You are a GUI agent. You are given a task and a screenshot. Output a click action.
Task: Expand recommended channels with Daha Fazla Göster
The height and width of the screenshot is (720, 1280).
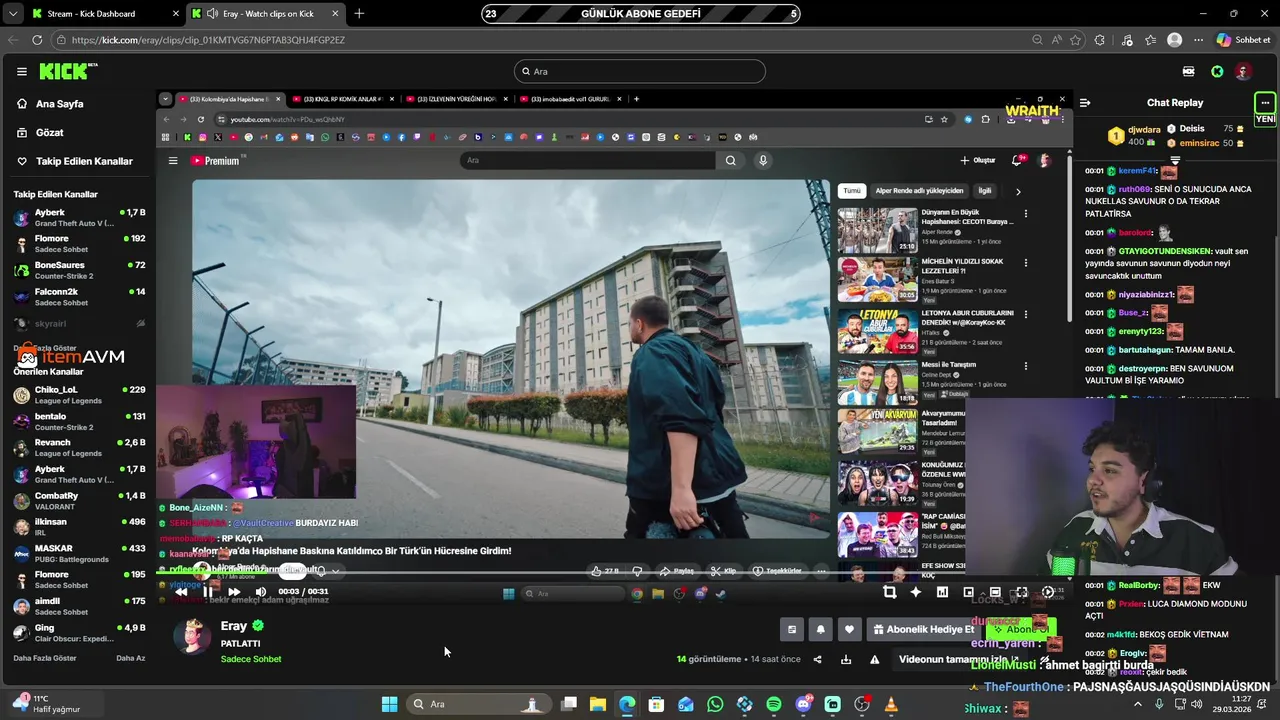(x=45, y=658)
